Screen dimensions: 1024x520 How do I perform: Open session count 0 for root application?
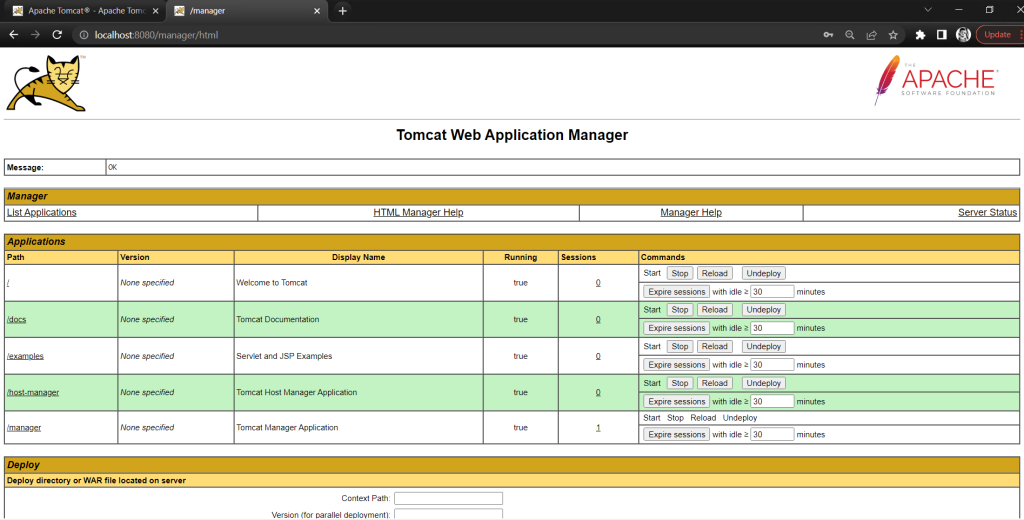pyautogui.click(x=598, y=283)
